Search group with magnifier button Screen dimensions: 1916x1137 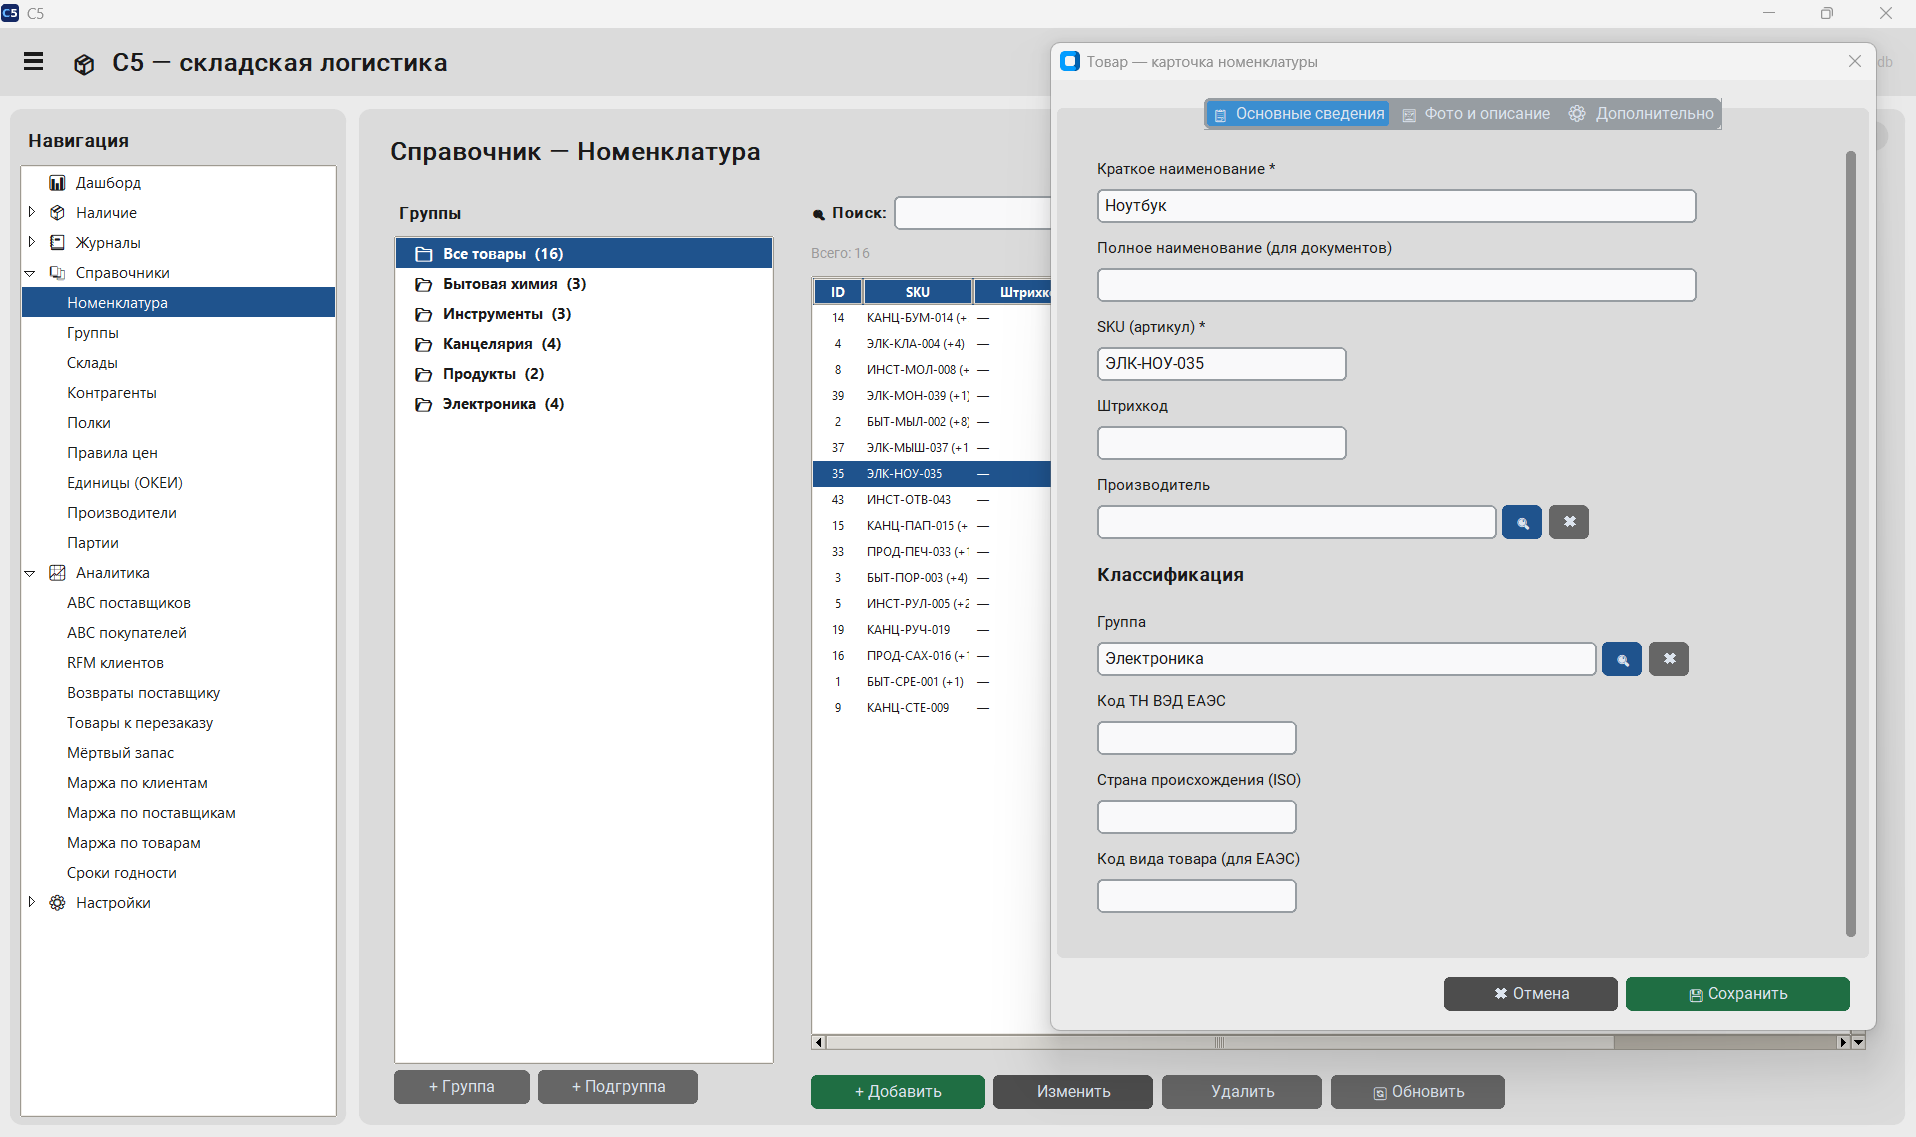coord(1621,659)
